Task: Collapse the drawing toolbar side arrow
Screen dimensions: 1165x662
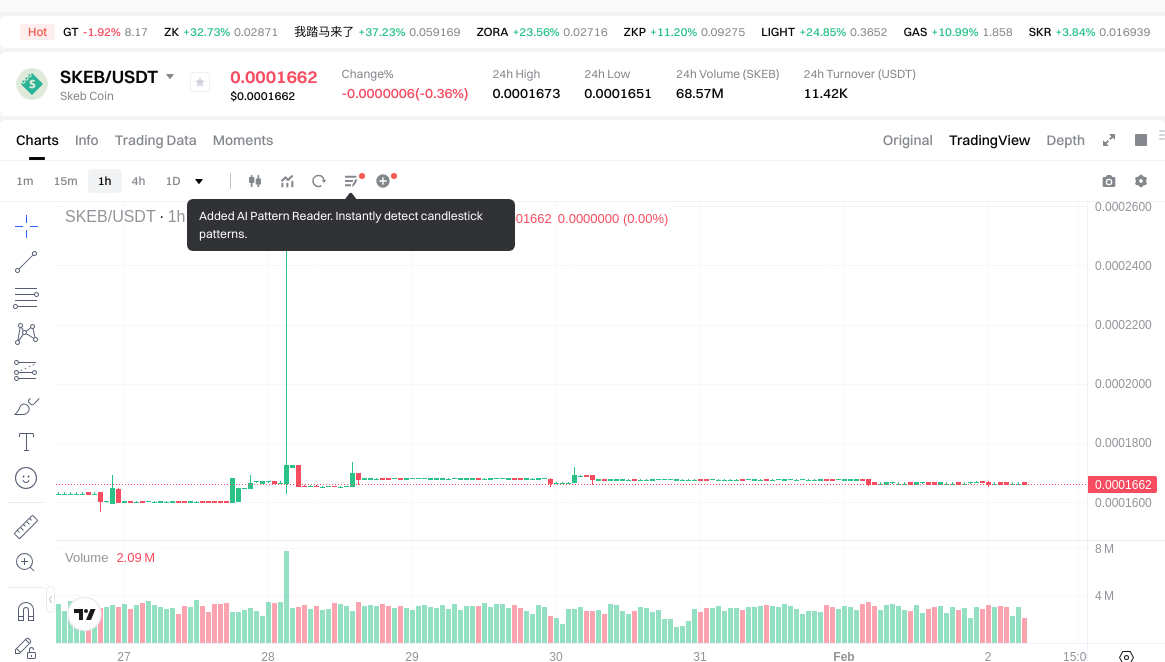Action: click(50, 598)
